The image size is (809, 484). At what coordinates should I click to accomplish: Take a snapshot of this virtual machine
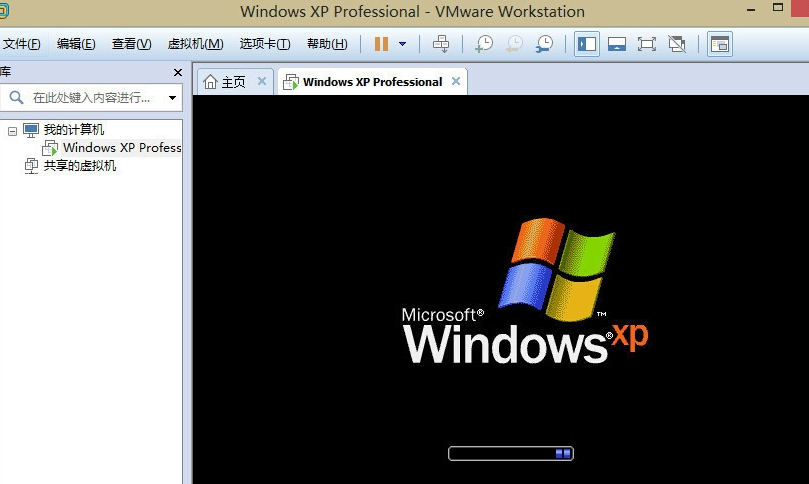tap(484, 44)
